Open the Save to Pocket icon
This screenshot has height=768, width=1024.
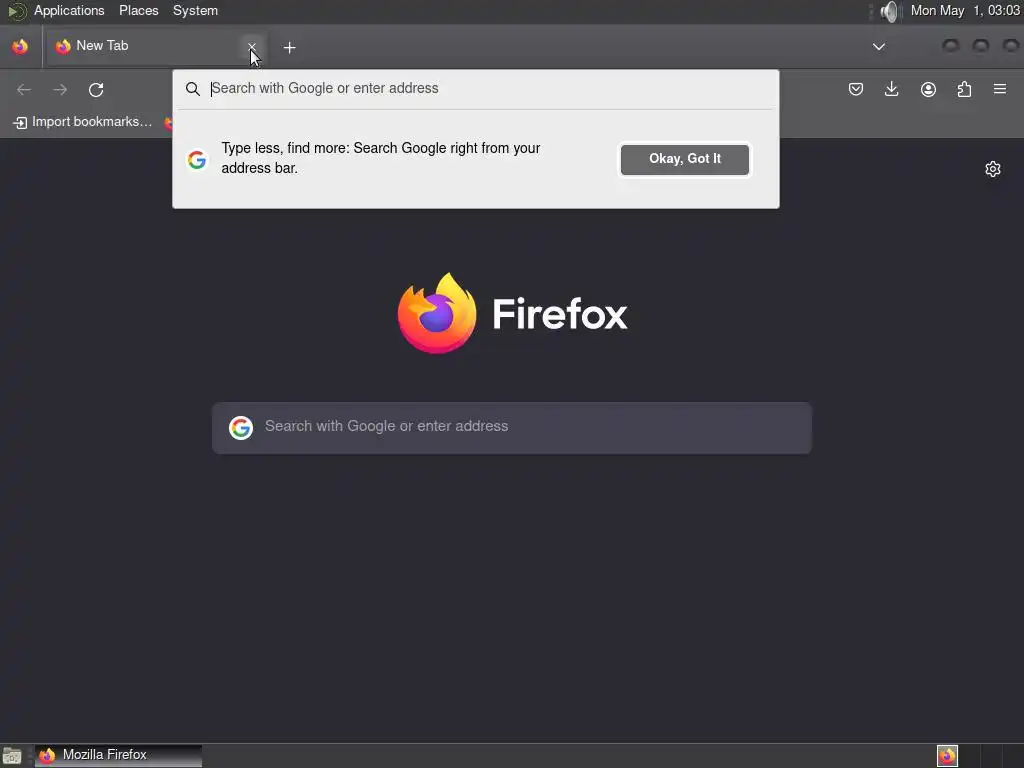pos(856,89)
